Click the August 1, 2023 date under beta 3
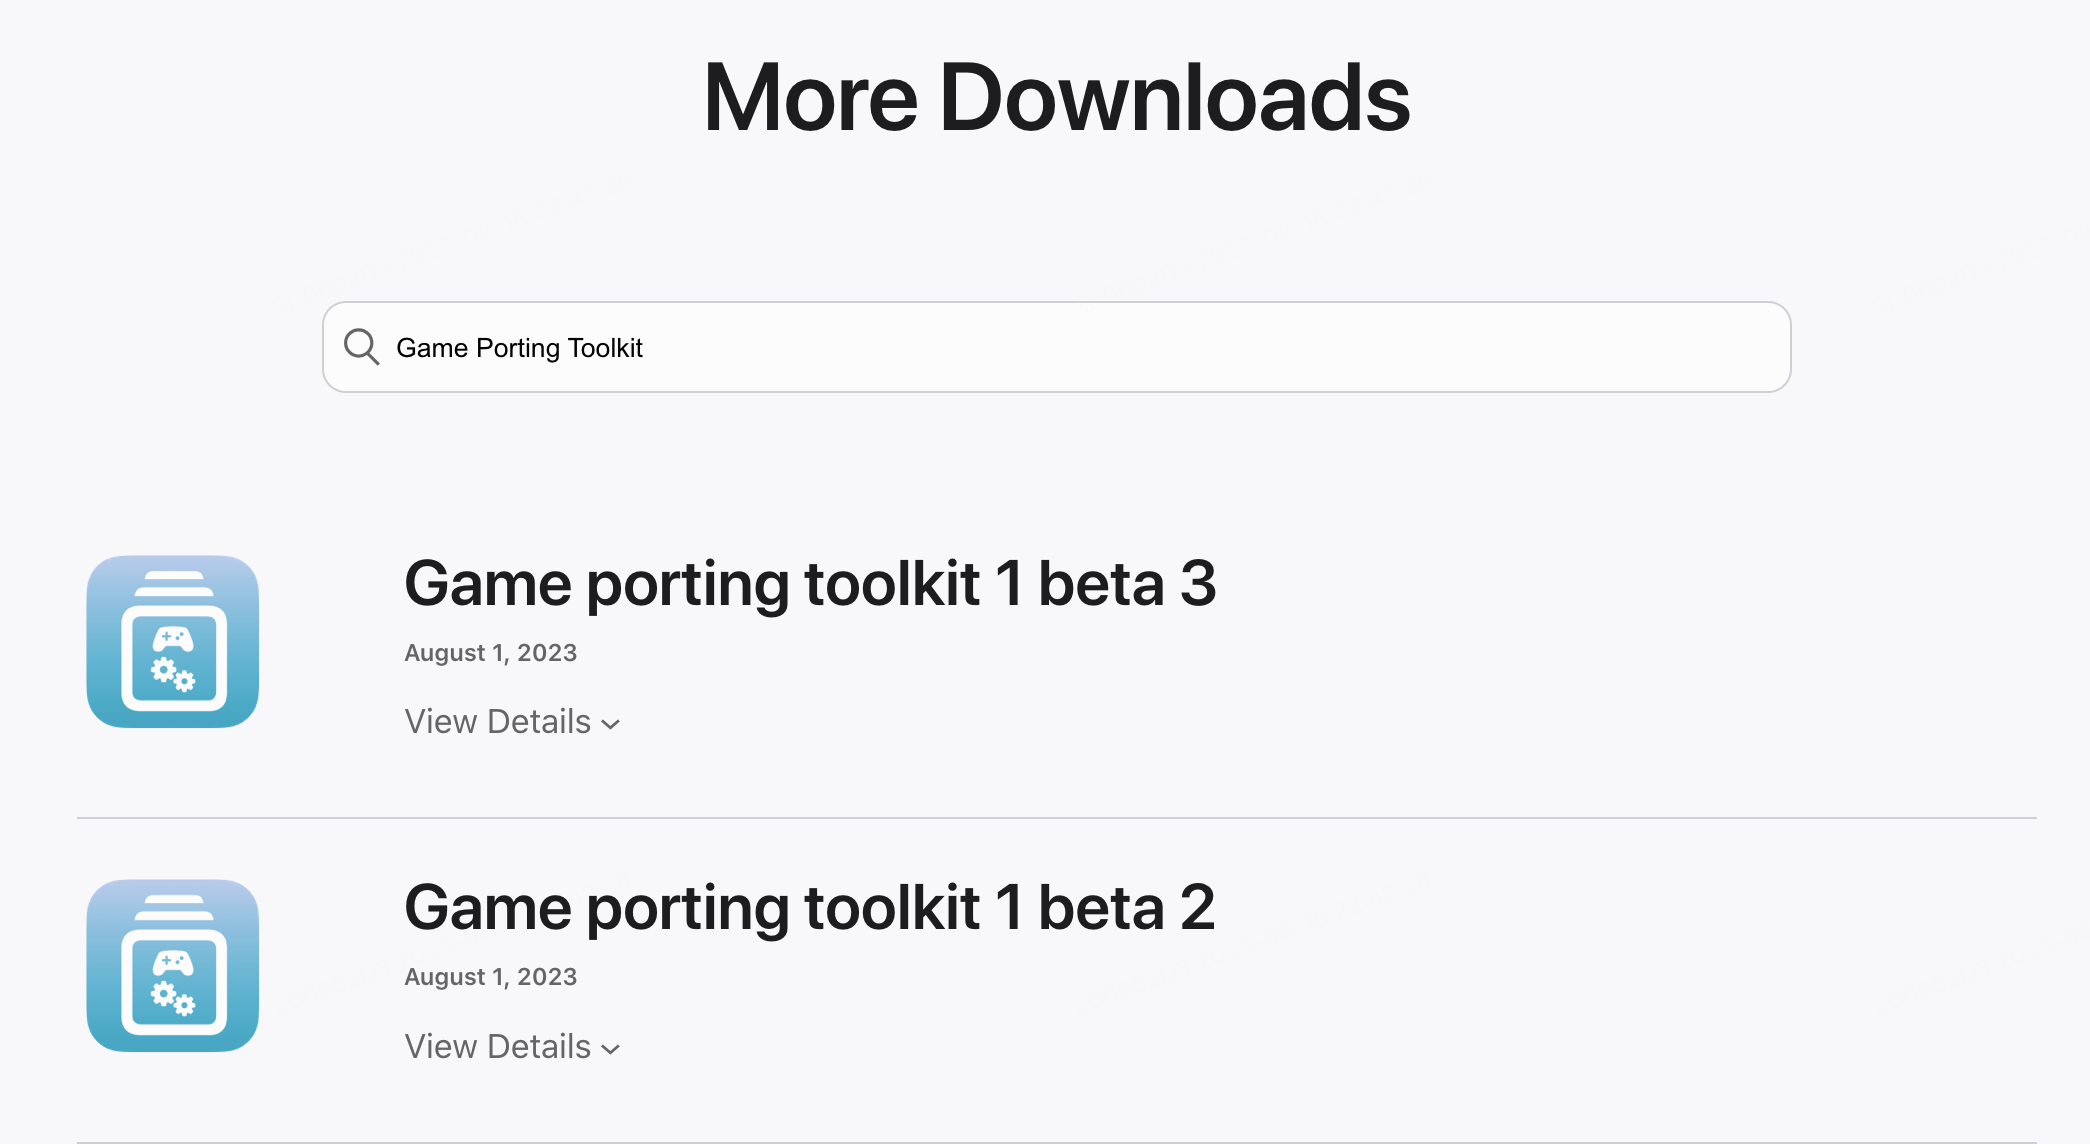Viewport: 2090px width, 1144px height. pos(490,652)
